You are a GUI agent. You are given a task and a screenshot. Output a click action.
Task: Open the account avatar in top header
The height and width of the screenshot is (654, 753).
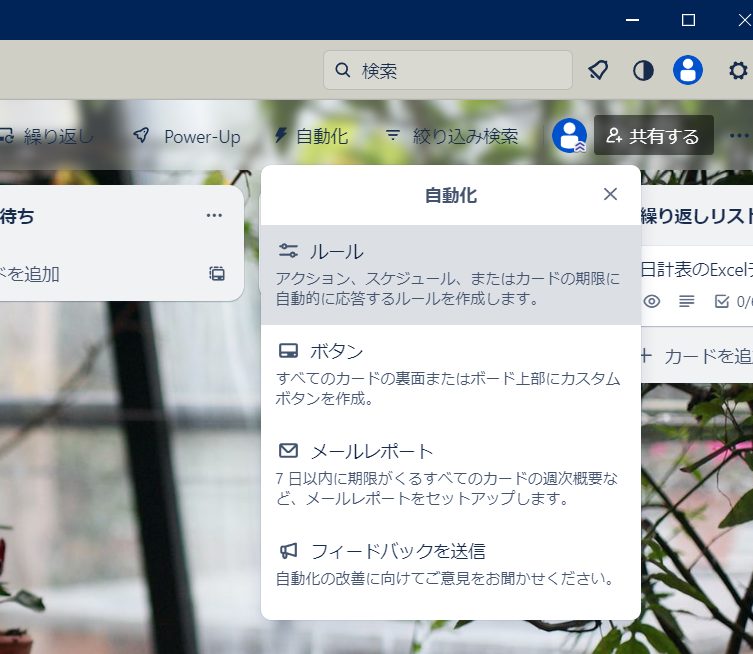coord(688,70)
